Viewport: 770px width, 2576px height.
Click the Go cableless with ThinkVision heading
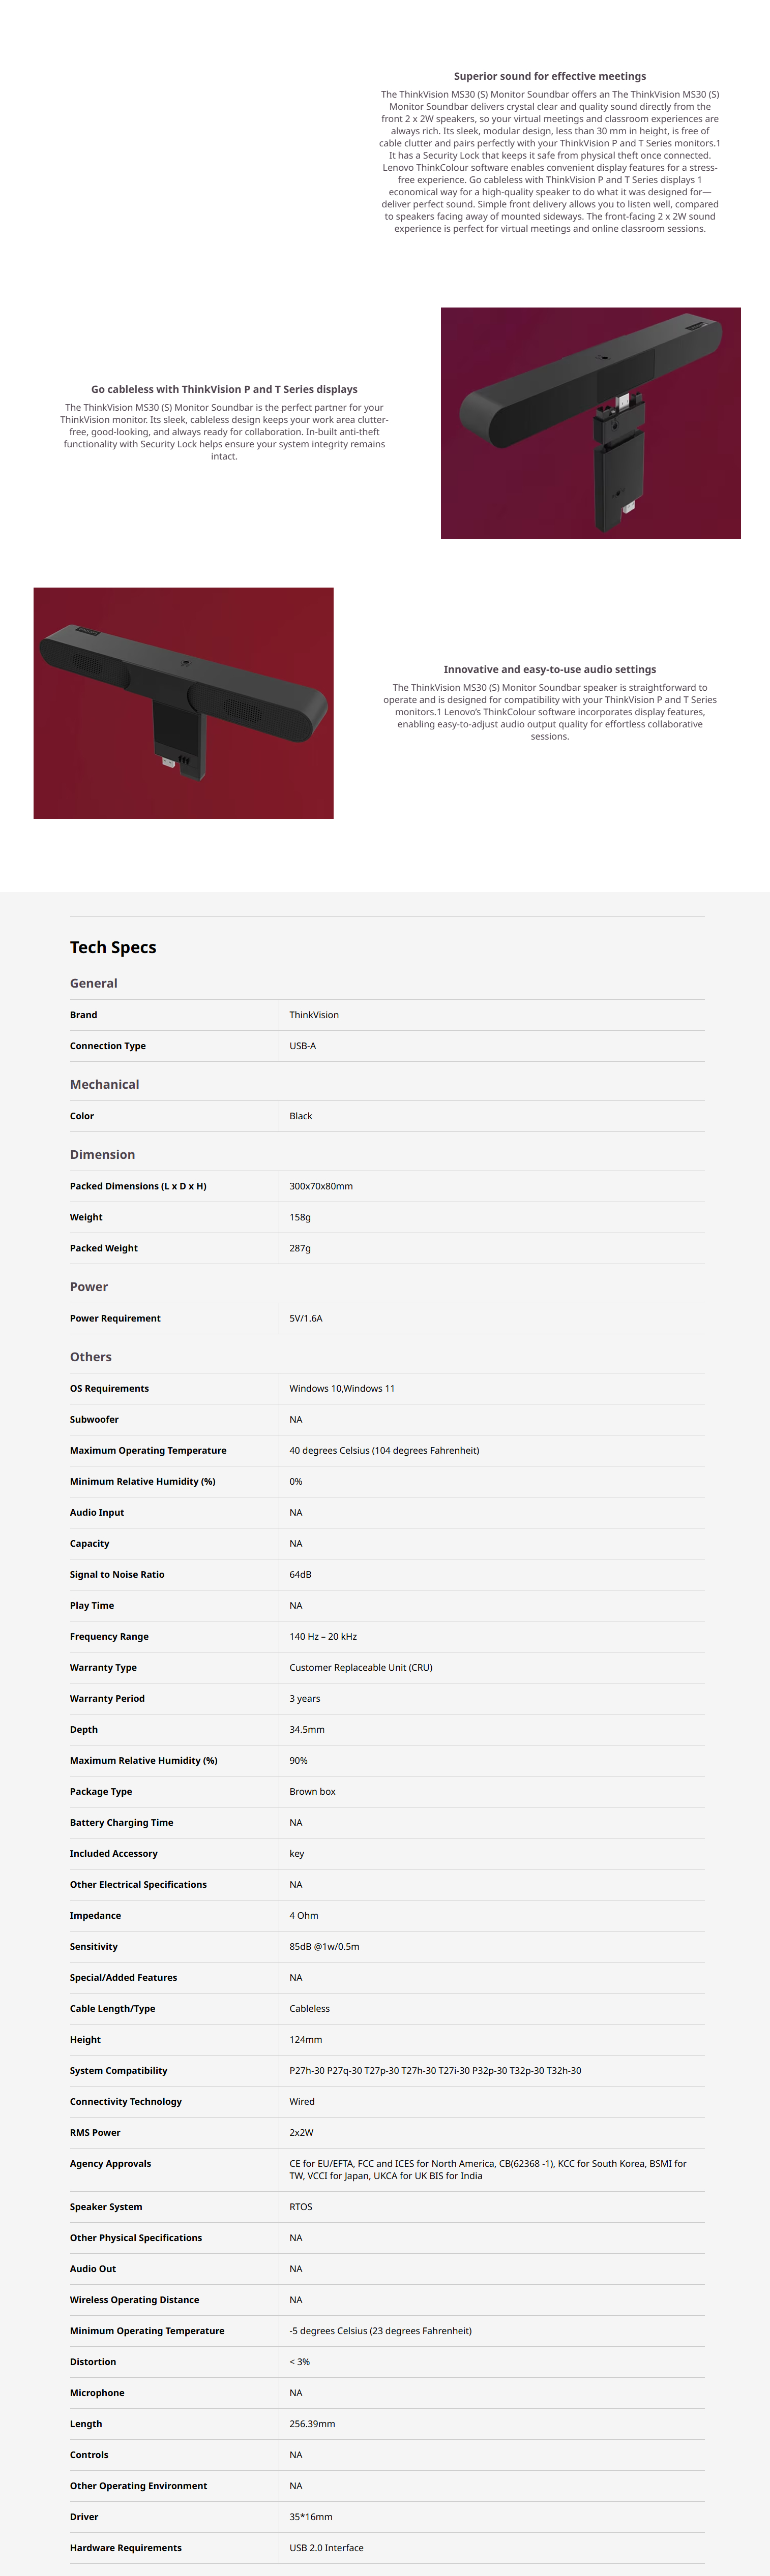(x=224, y=389)
